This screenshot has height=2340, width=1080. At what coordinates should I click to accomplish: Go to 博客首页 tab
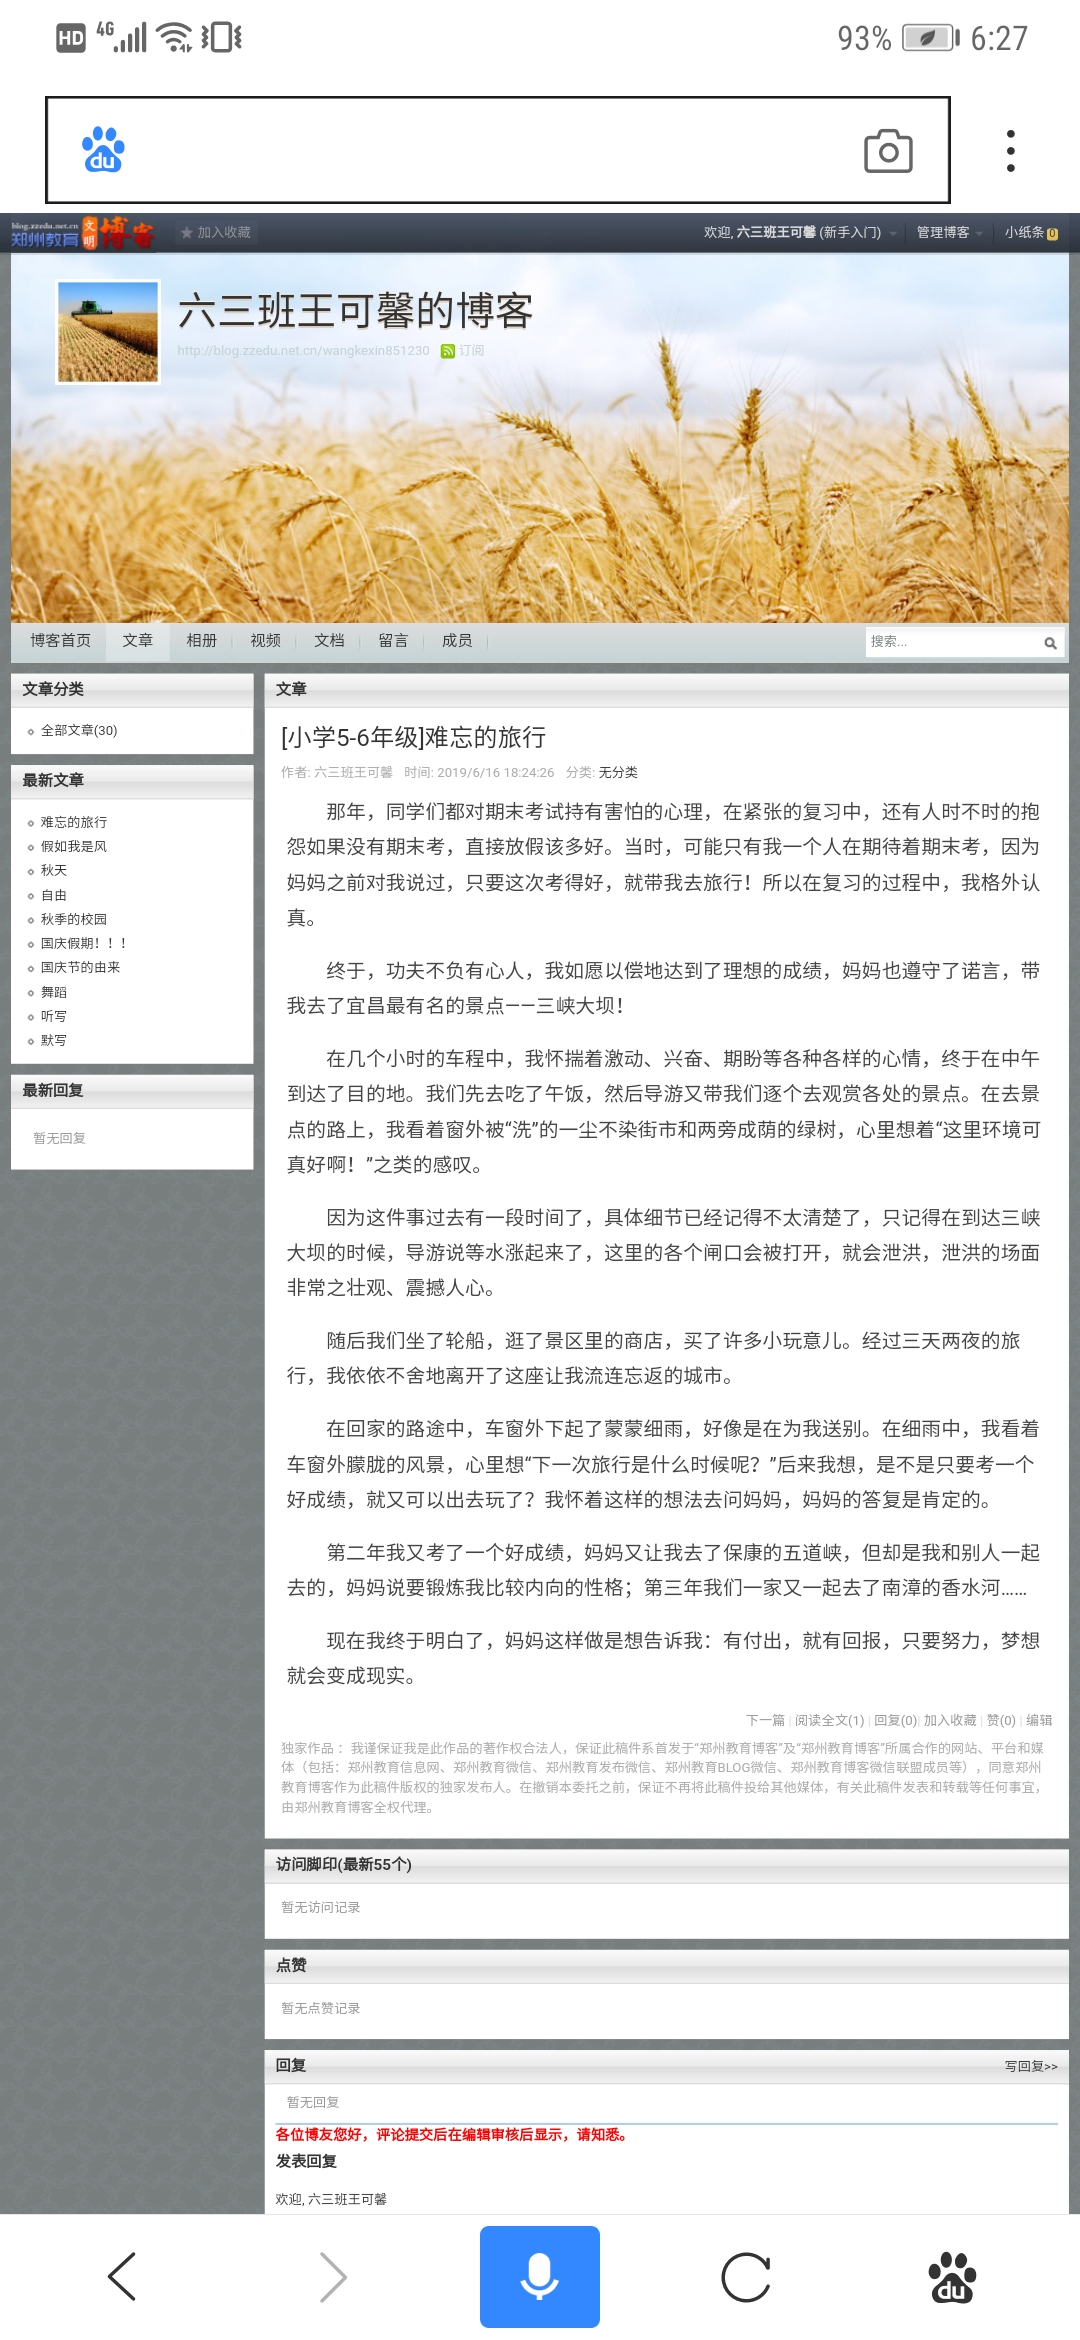[x=60, y=641]
